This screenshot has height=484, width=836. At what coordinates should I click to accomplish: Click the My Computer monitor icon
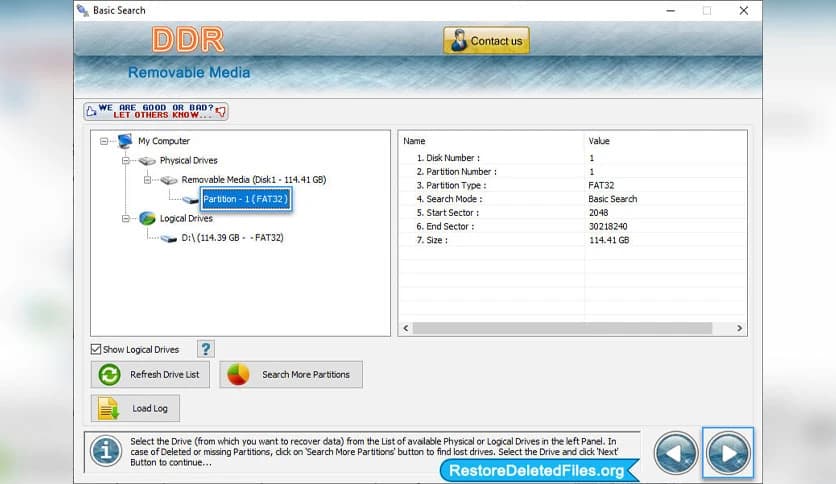125,141
